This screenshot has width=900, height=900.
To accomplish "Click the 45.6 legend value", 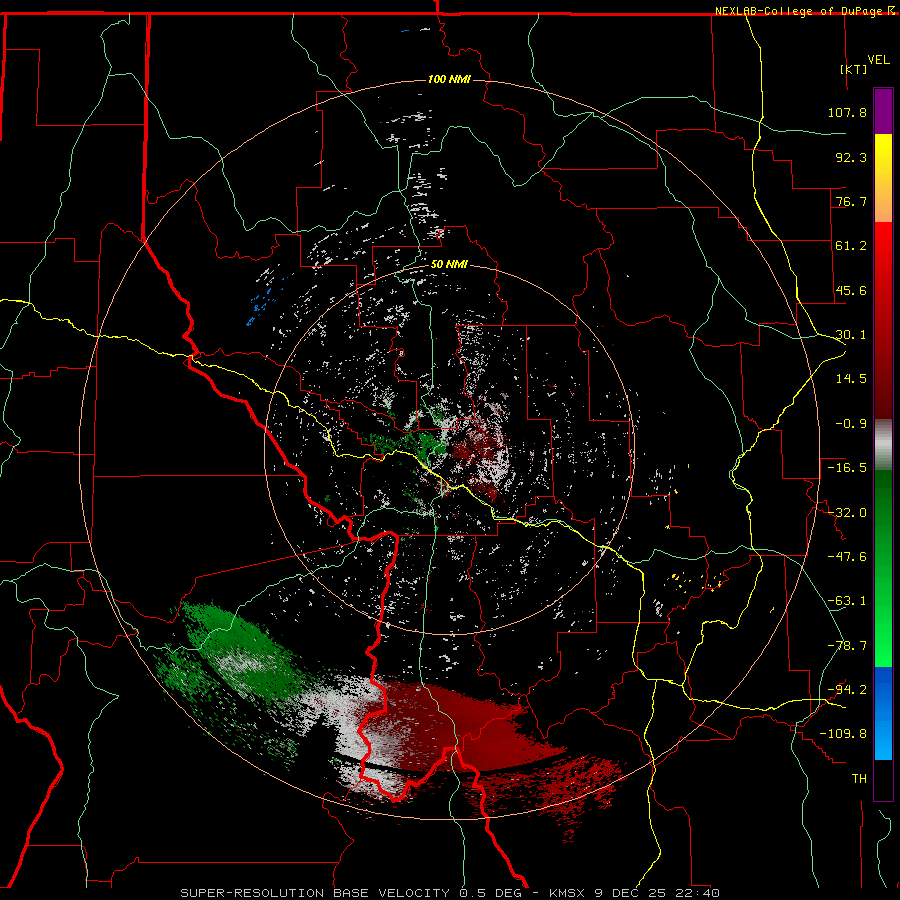I will (x=851, y=290).
